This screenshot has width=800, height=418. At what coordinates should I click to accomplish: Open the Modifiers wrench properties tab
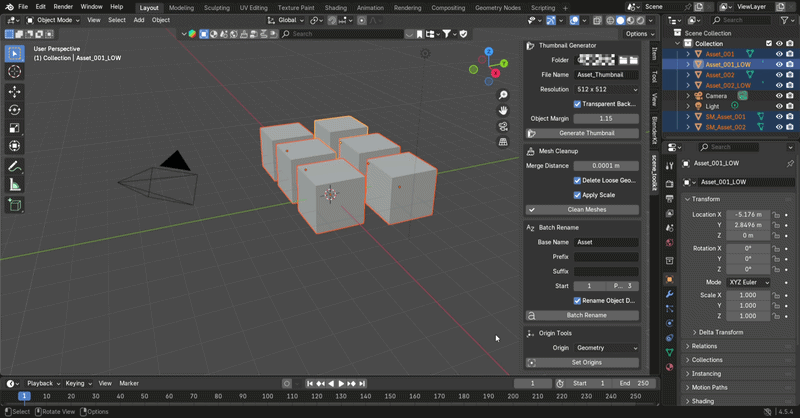coord(669,294)
